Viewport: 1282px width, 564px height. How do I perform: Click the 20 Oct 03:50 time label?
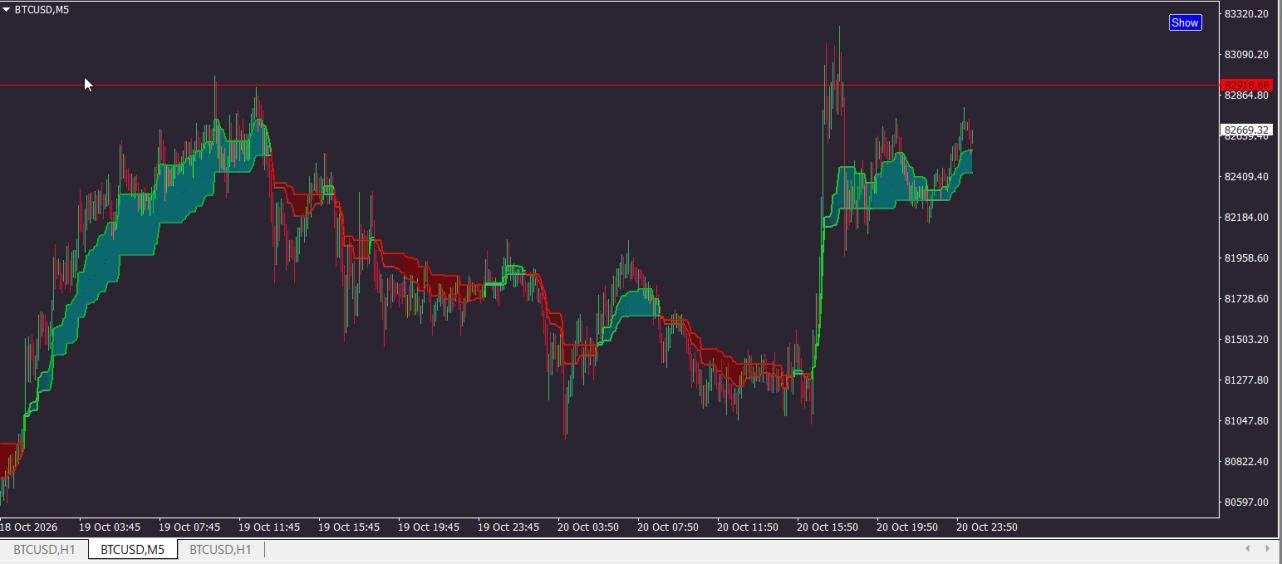[x=589, y=527]
